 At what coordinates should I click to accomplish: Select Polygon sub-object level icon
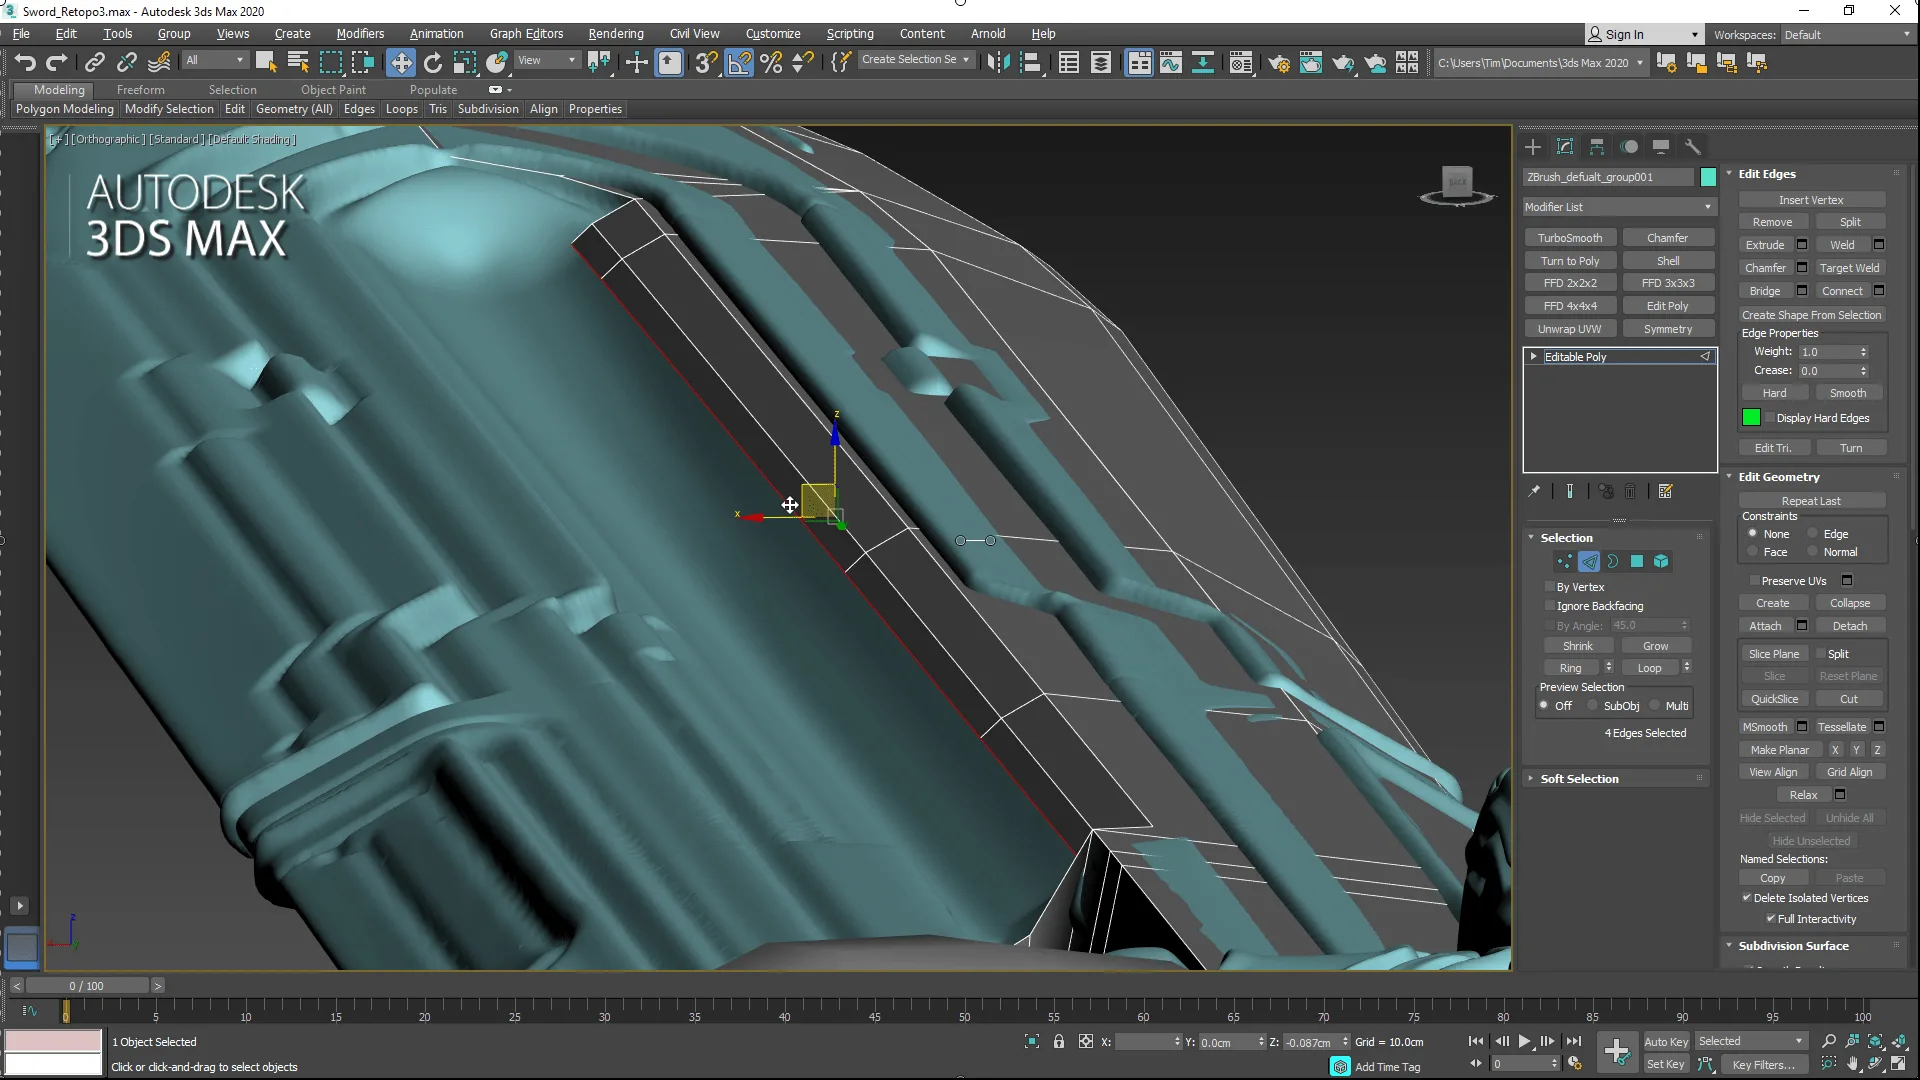[x=1637, y=562]
